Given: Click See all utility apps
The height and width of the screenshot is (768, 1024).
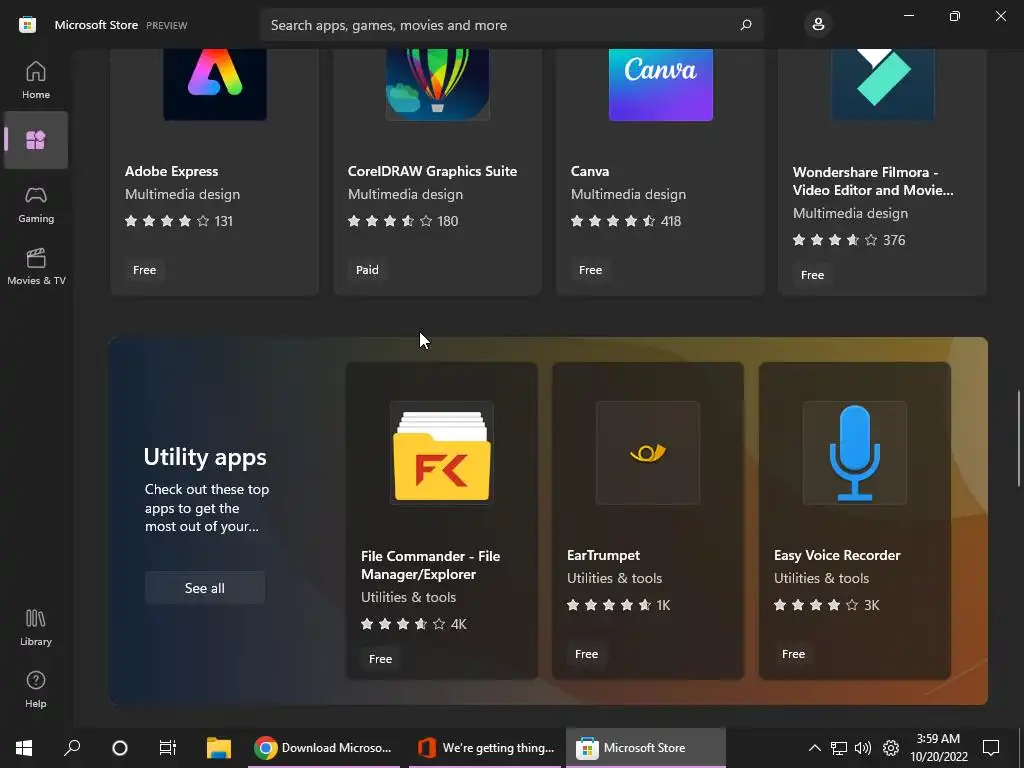Looking at the screenshot, I should tap(204, 588).
